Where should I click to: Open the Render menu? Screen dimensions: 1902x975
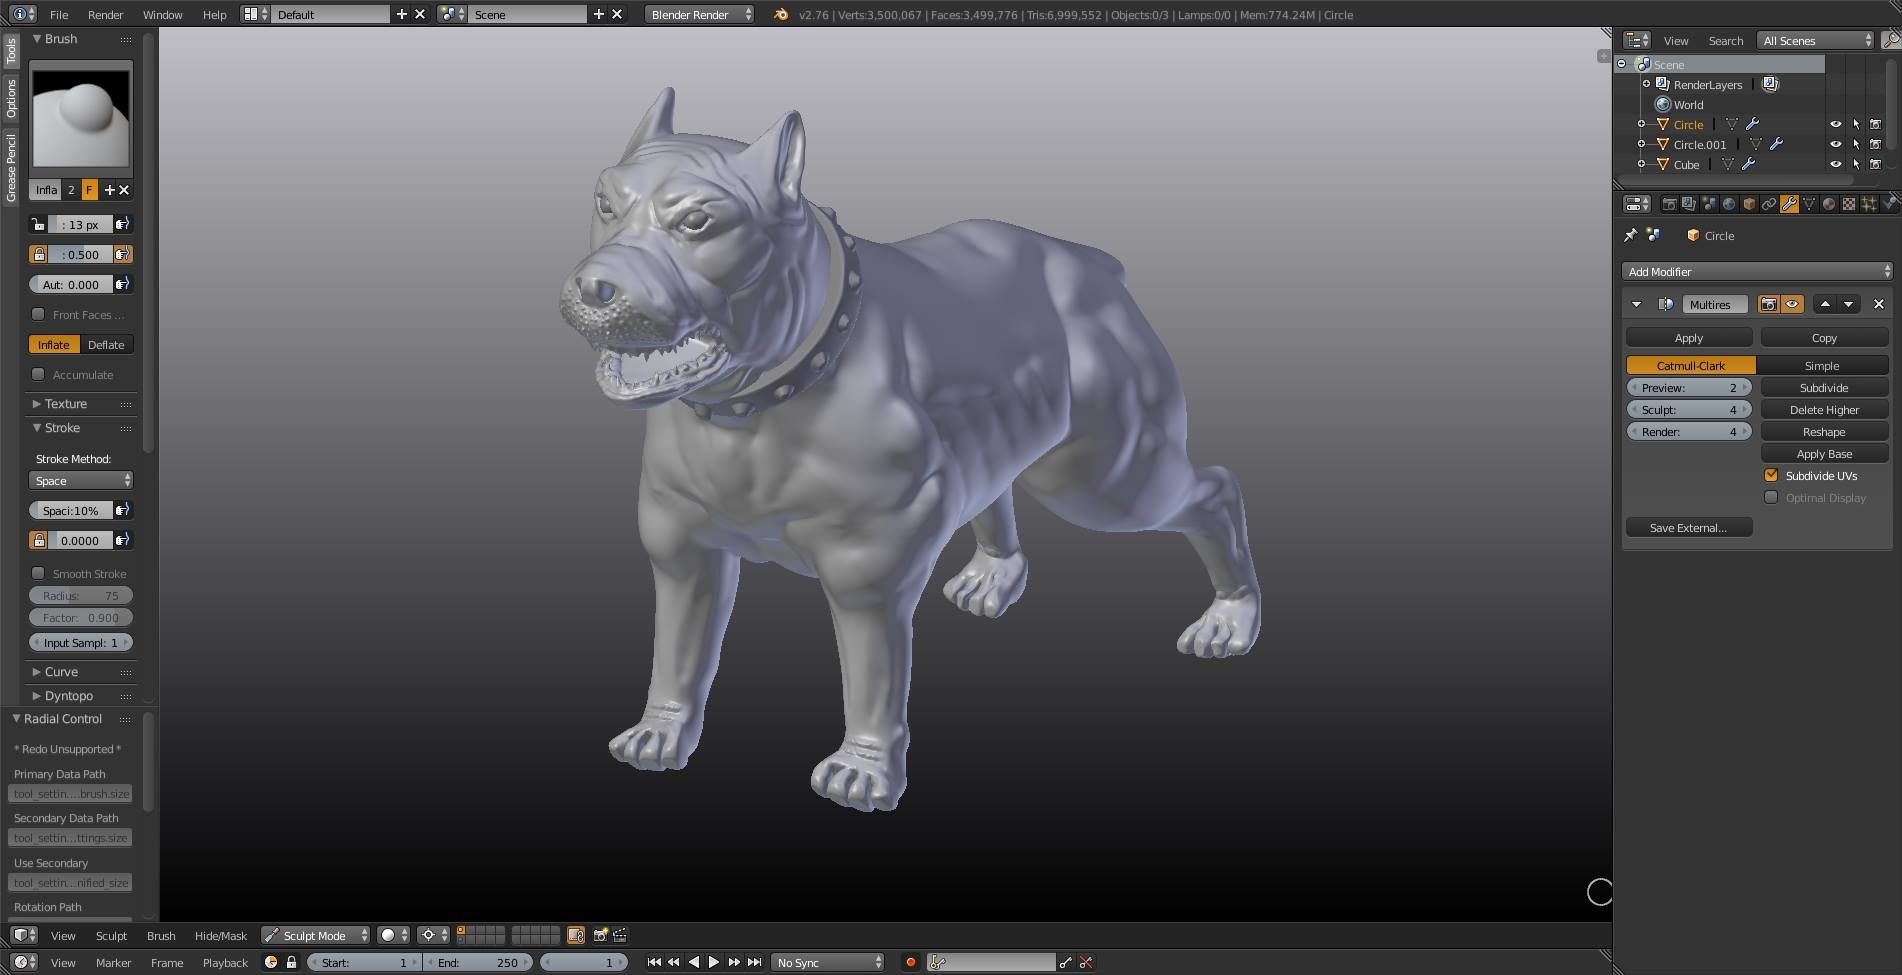click(105, 14)
